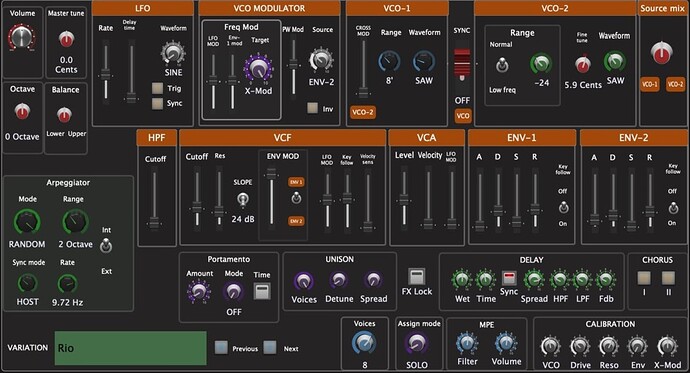
Task: Click the Source mix VCO-2 button
Action: 675,84
